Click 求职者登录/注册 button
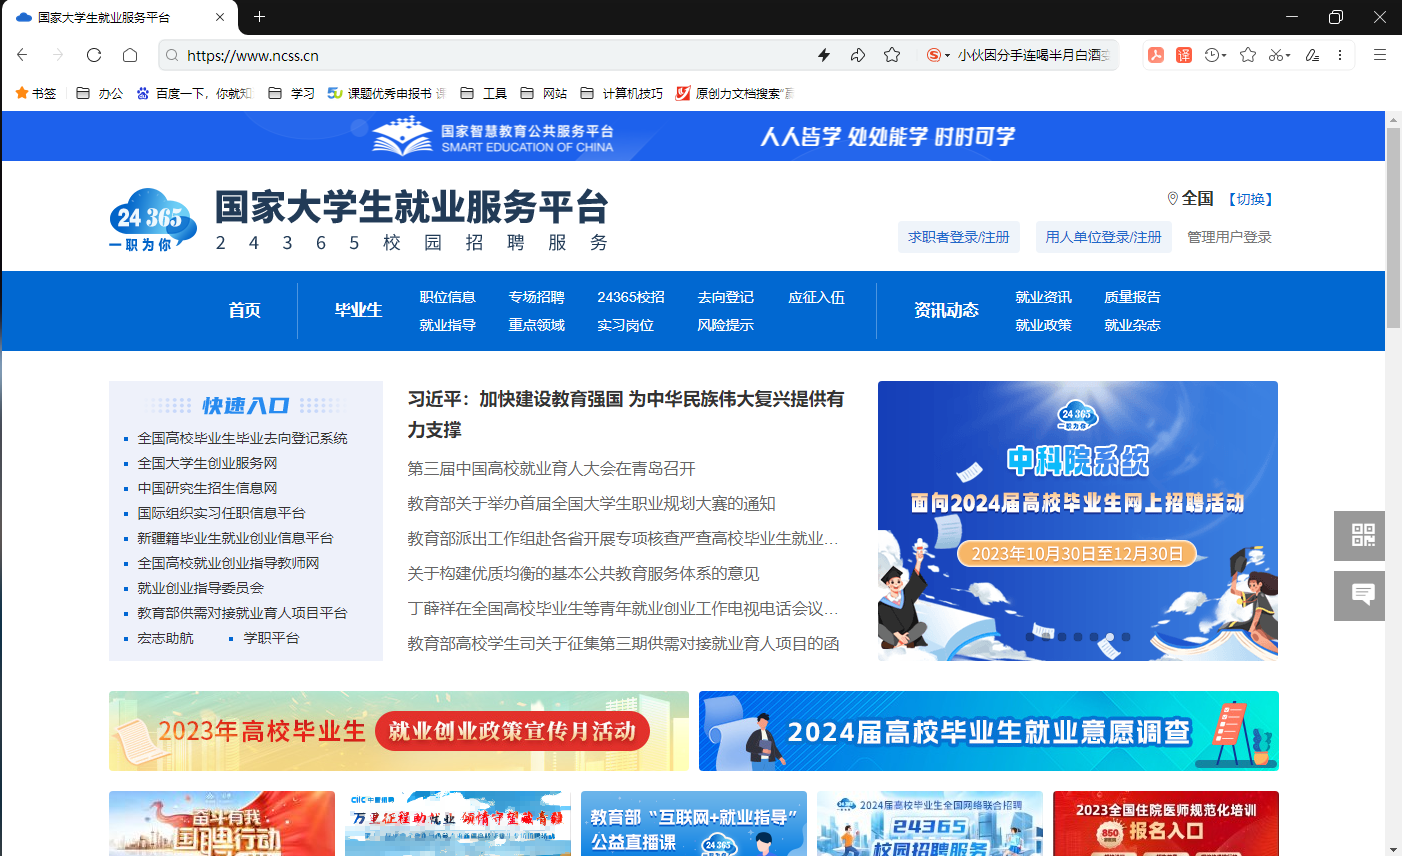 point(958,237)
